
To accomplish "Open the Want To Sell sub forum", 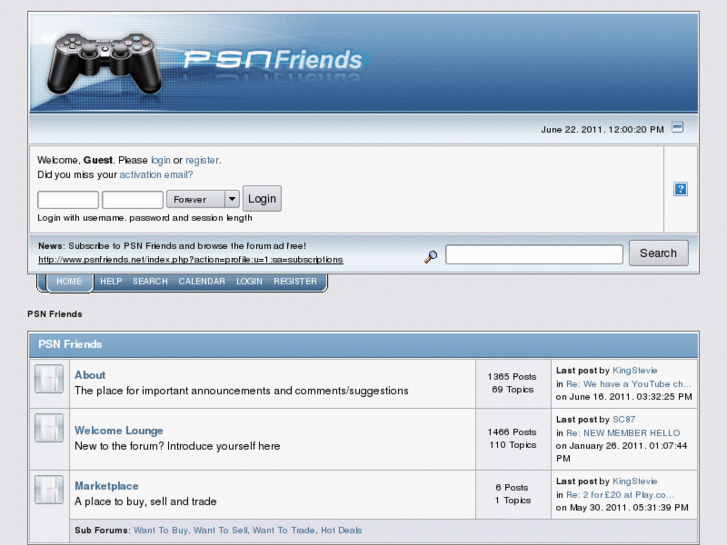I will pyautogui.click(x=221, y=530).
